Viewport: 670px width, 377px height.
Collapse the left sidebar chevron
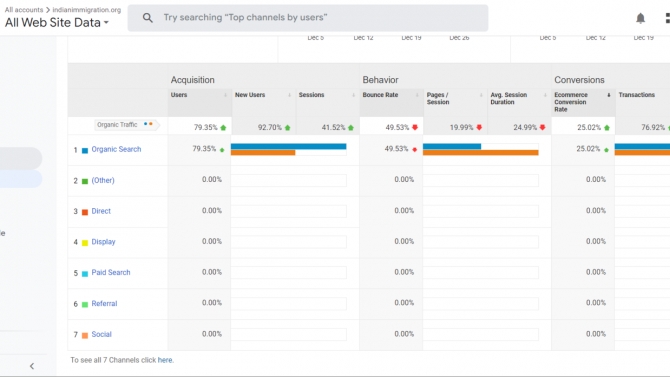(32, 366)
